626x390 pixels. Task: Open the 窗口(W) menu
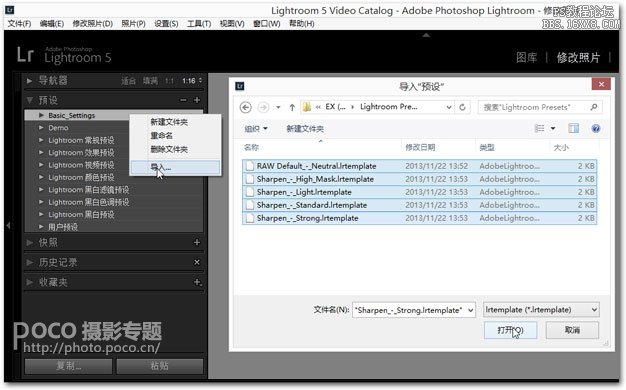pyautogui.click(x=267, y=24)
